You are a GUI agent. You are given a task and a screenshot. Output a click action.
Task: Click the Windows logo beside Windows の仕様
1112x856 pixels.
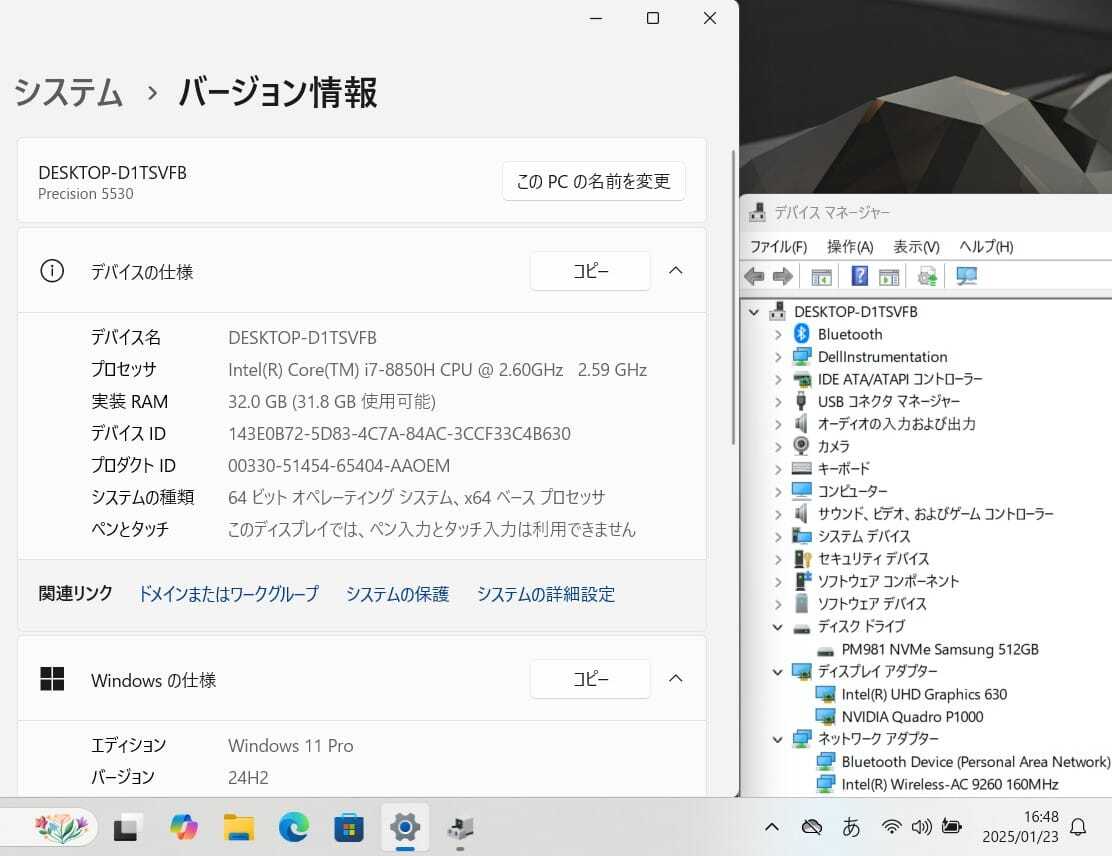click(x=52, y=679)
